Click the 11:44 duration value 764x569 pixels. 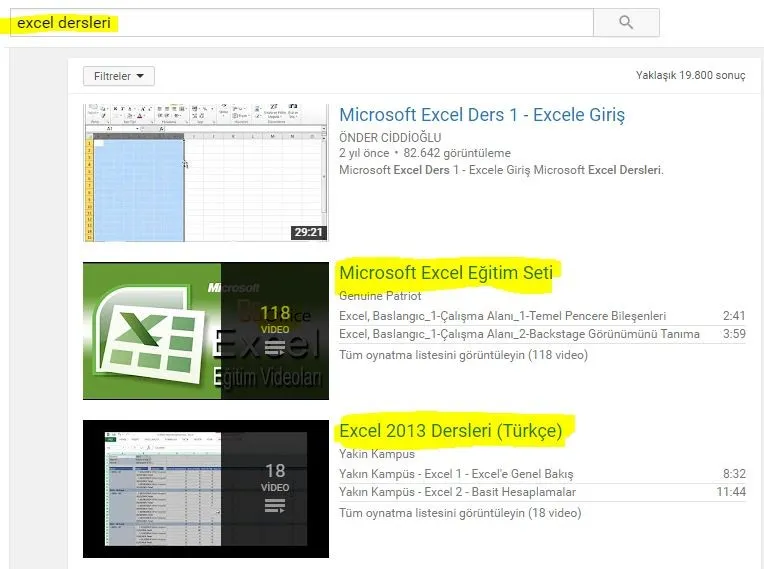click(x=731, y=492)
